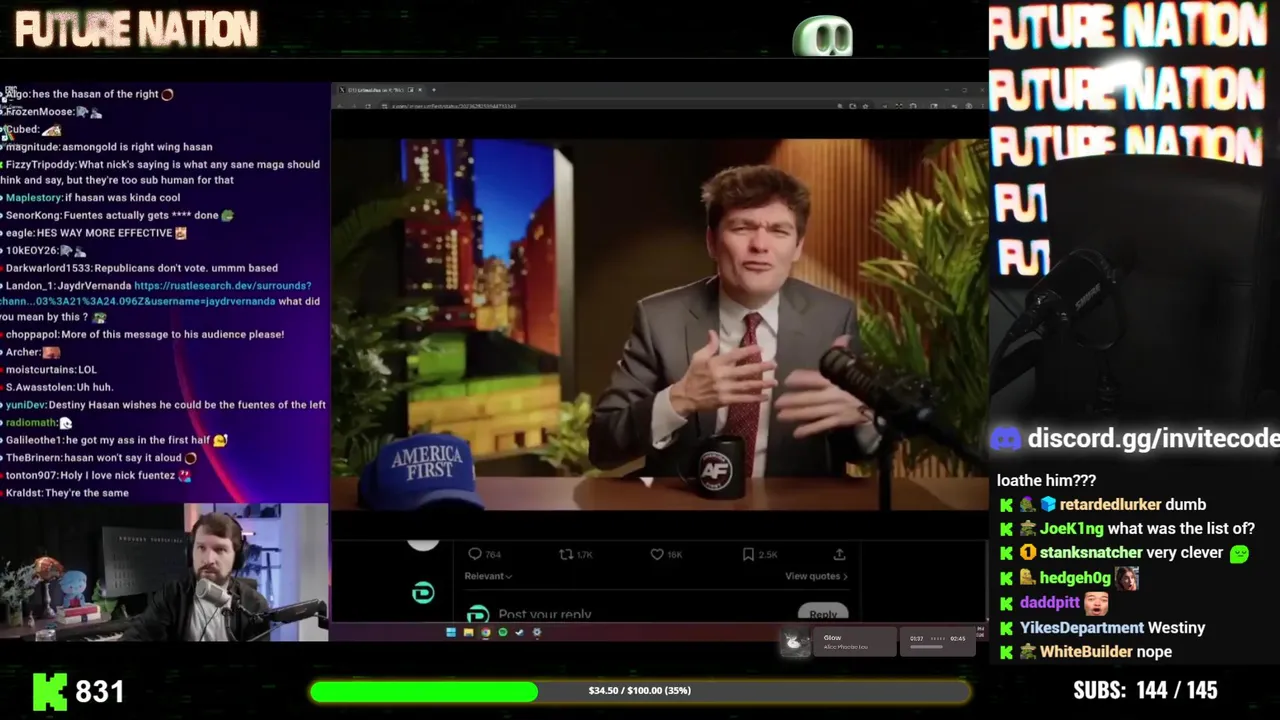This screenshot has height=720, width=1280.
Task: Click chat username choppapol
Action: [x=32, y=334]
